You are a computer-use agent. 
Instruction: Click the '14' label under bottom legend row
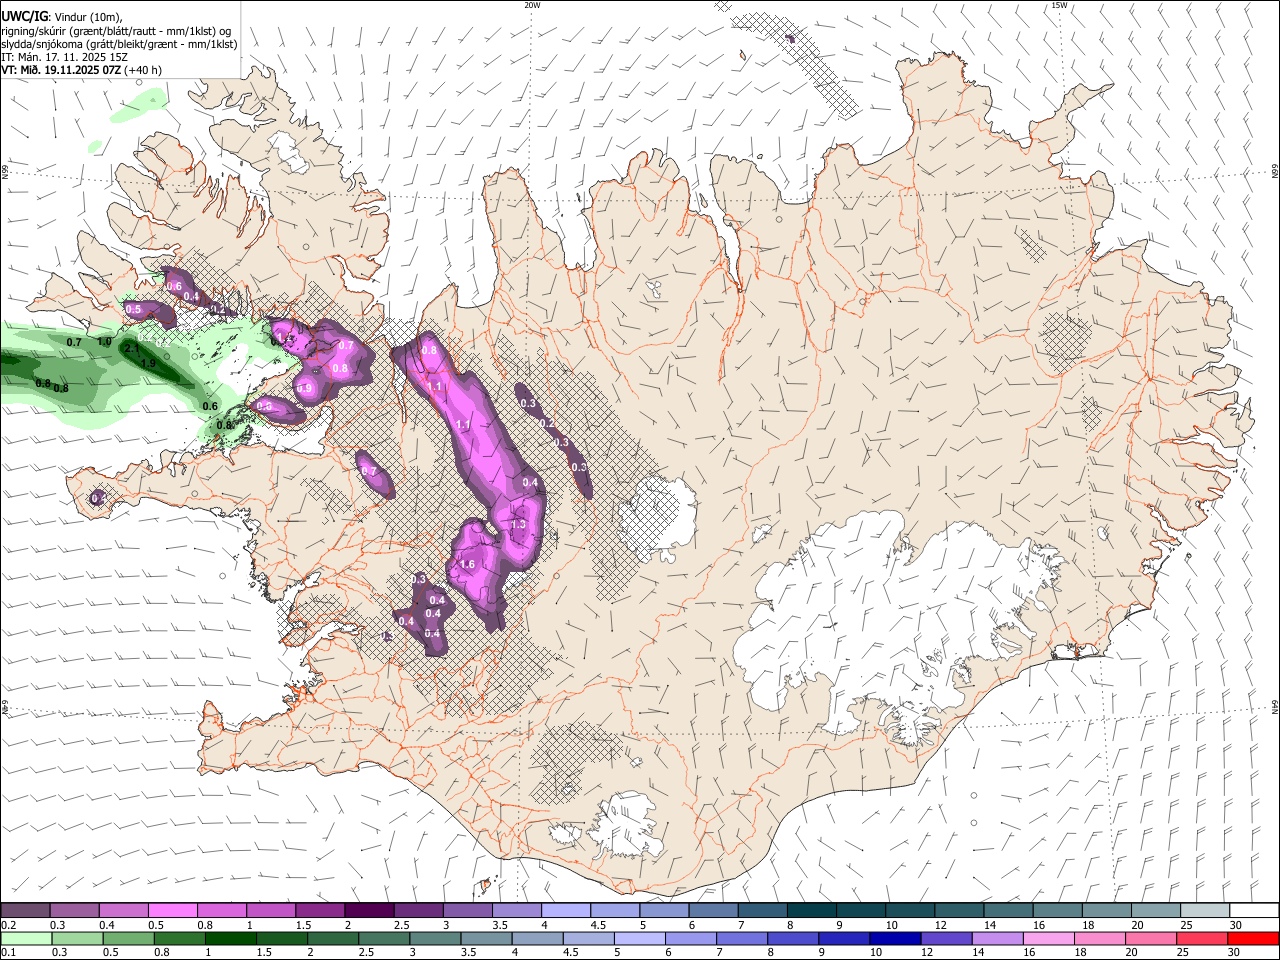point(978,952)
